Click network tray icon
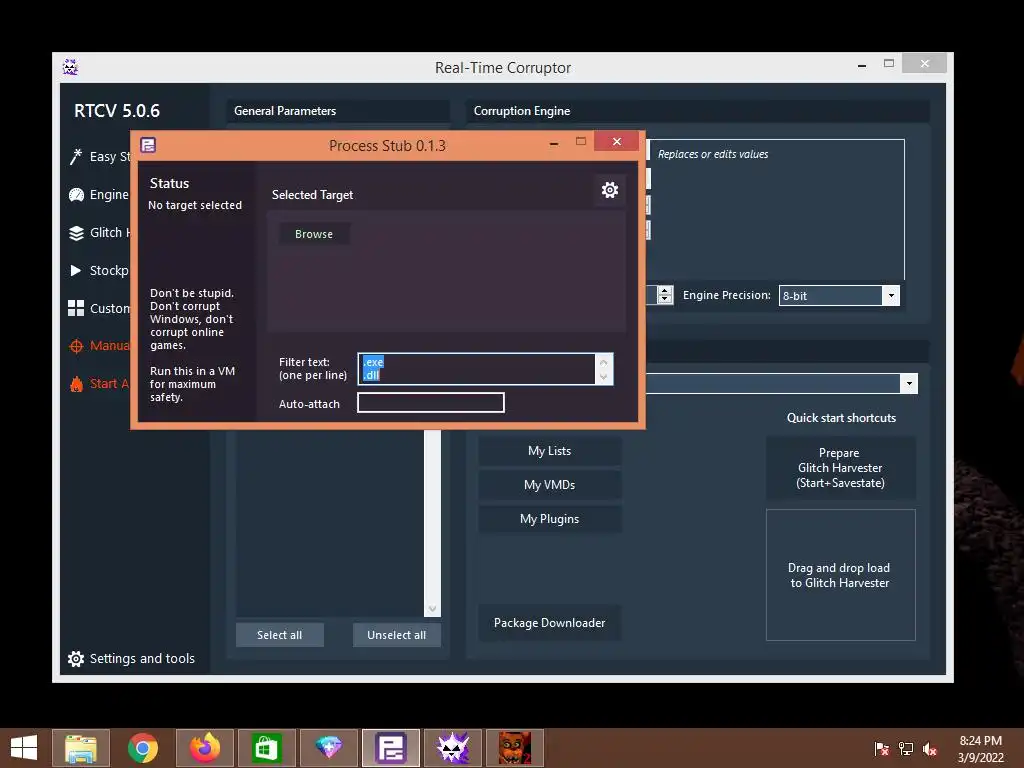The width and height of the screenshot is (1024, 768). click(906, 748)
